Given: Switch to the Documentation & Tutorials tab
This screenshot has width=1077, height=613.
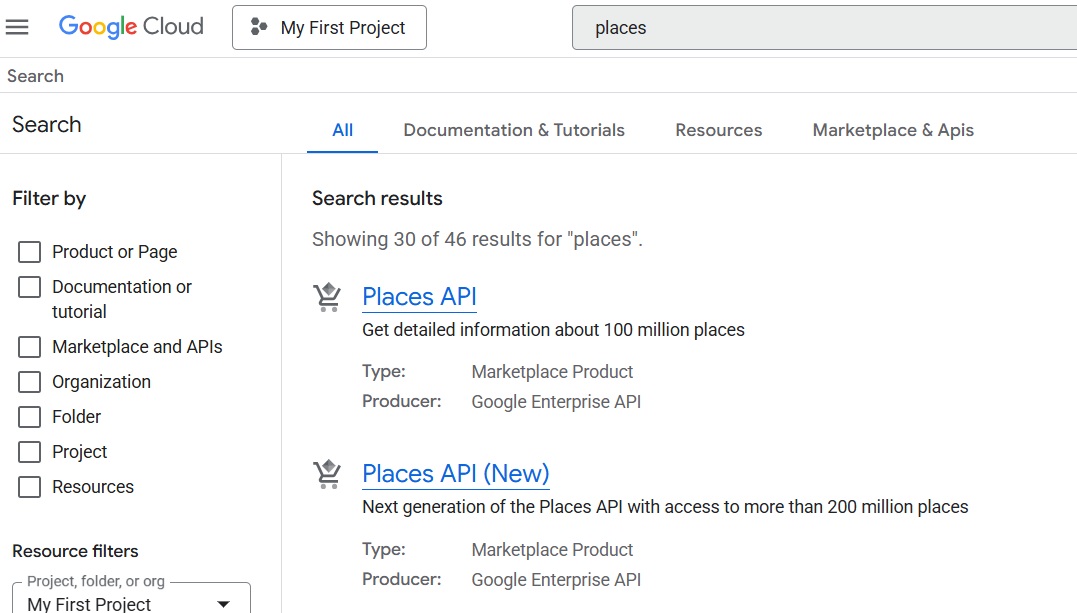Looking at the screenshot, I should [x=514, y=130].
